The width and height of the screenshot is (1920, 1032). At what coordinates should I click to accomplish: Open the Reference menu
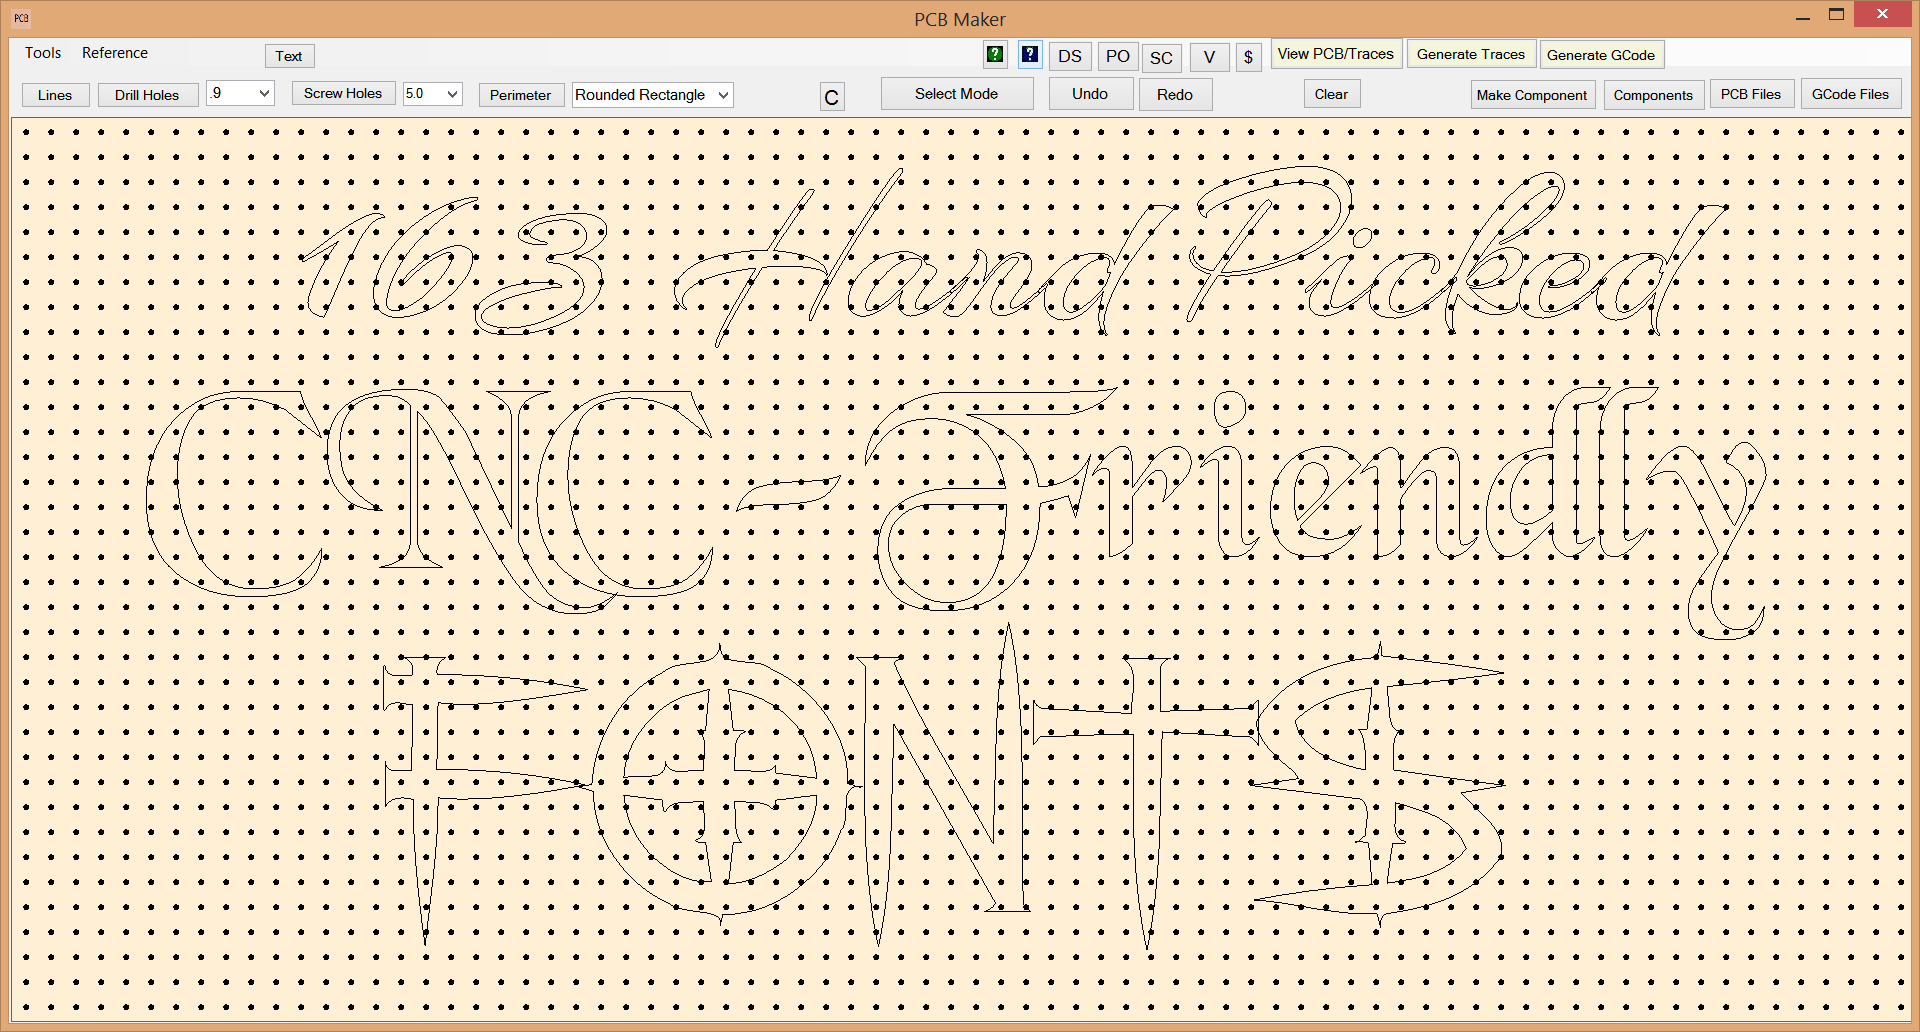pos(115,53)
